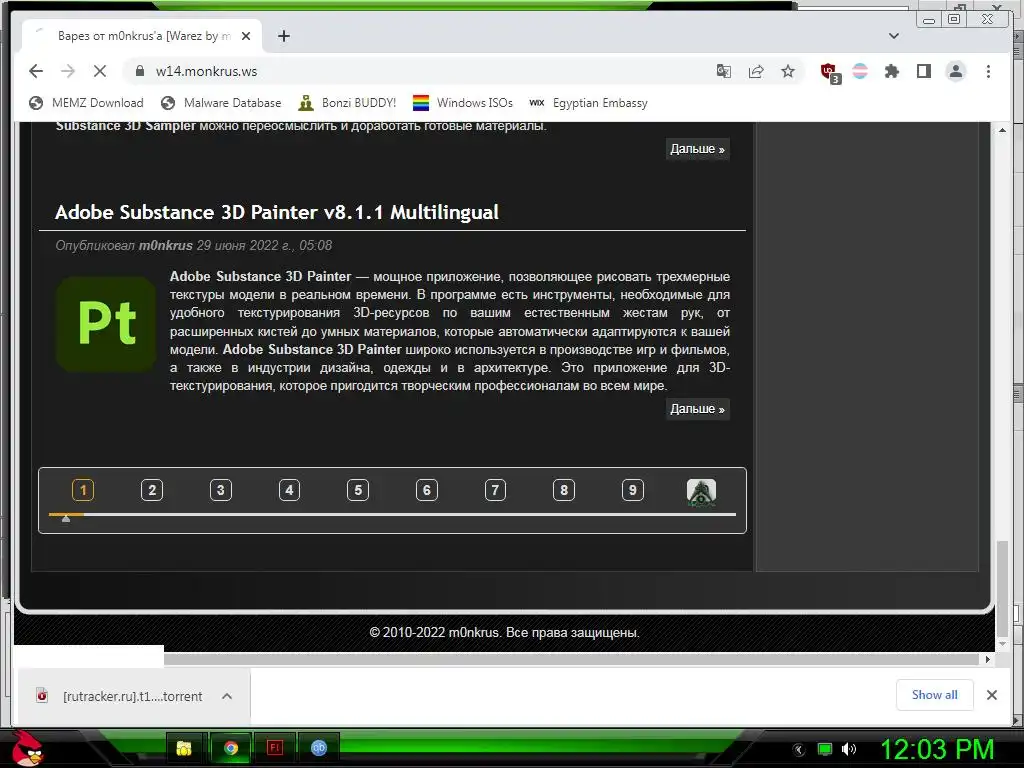
Task: Open Egyptian Embassy bookmark
Action: coord(588,103)
